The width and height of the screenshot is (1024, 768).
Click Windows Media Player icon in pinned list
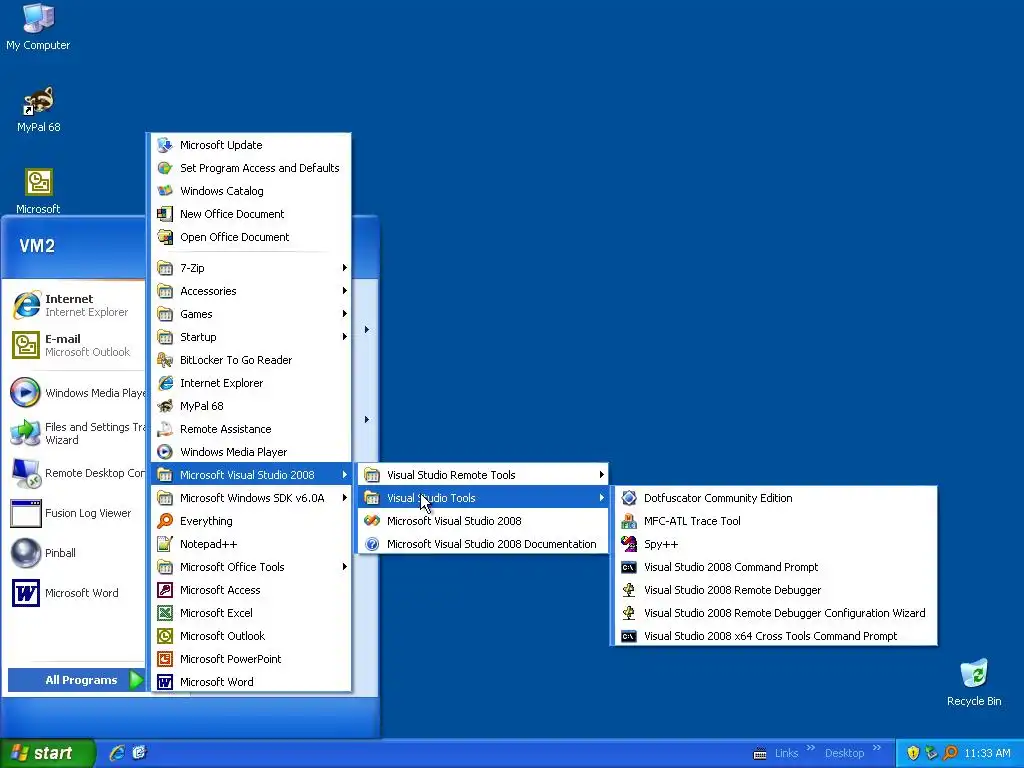pos(26,392)
